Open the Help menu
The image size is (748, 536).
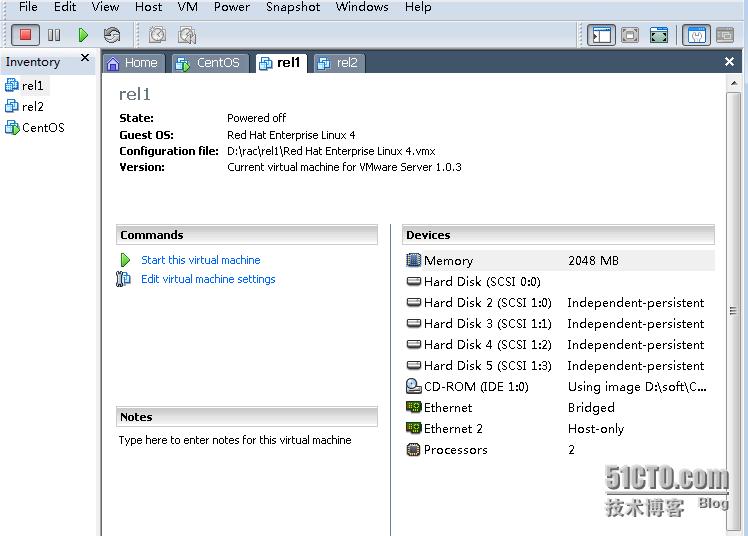418,7
